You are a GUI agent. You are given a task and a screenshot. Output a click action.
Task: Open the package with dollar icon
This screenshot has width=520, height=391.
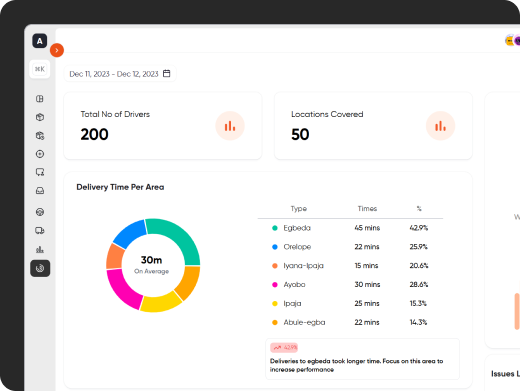(x=40, y=136)
